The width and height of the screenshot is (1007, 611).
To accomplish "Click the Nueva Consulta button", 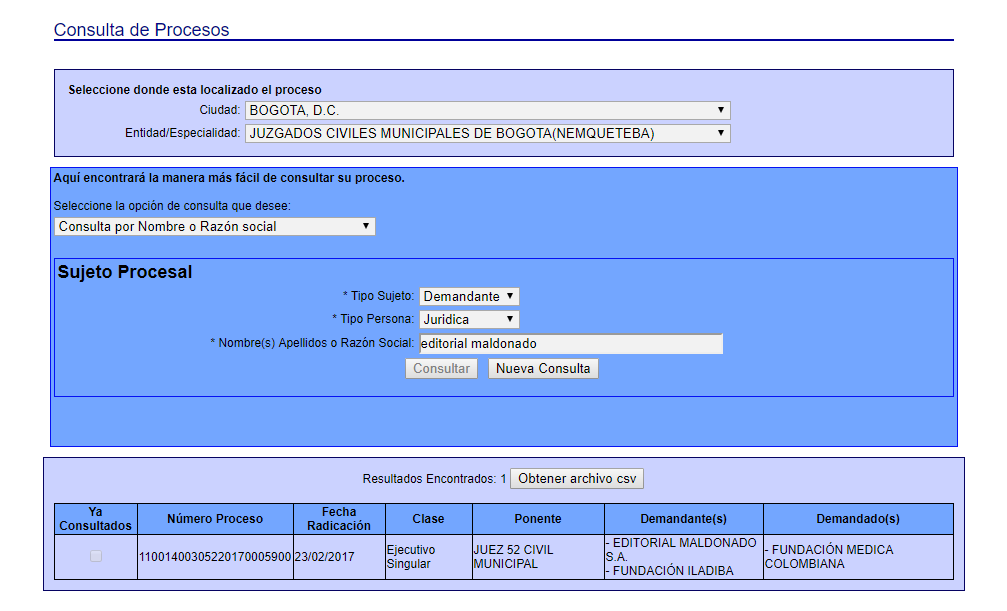I will (543, 369).
